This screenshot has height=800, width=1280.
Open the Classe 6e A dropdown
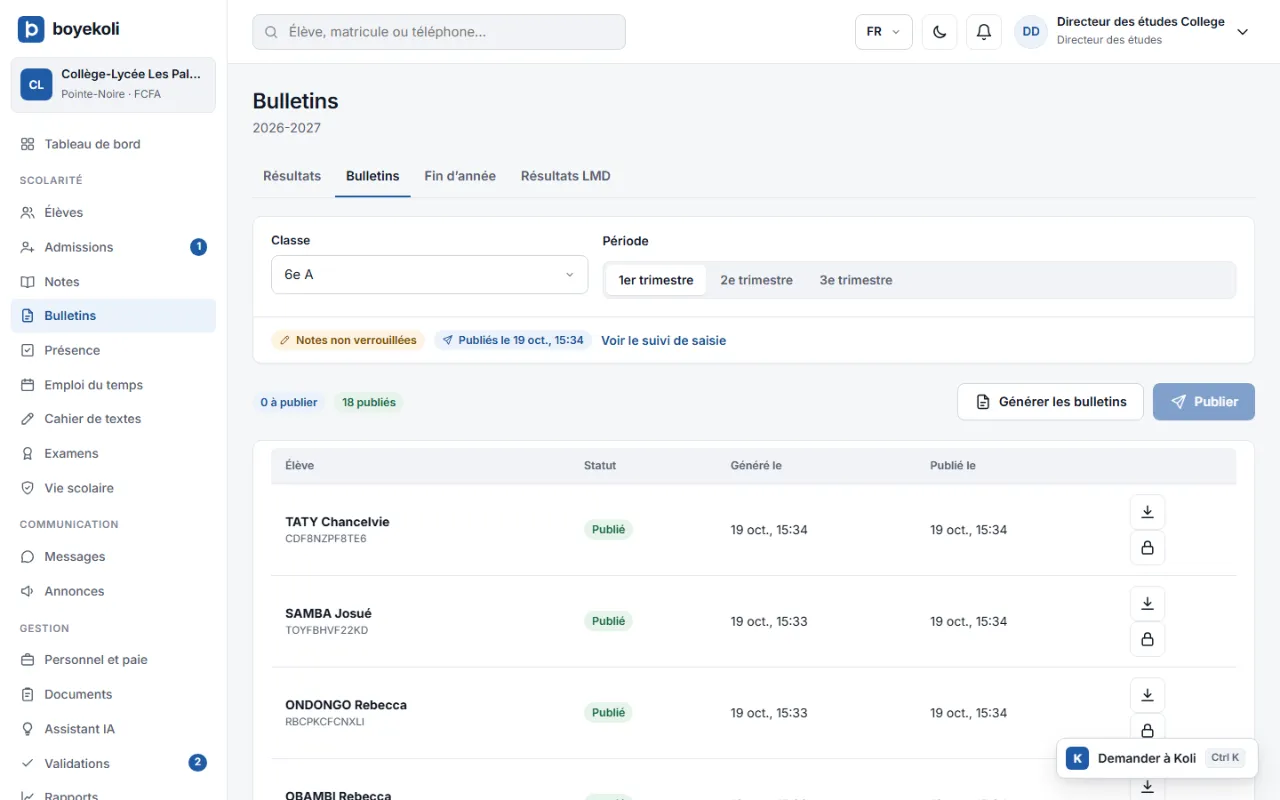(429, 274)
